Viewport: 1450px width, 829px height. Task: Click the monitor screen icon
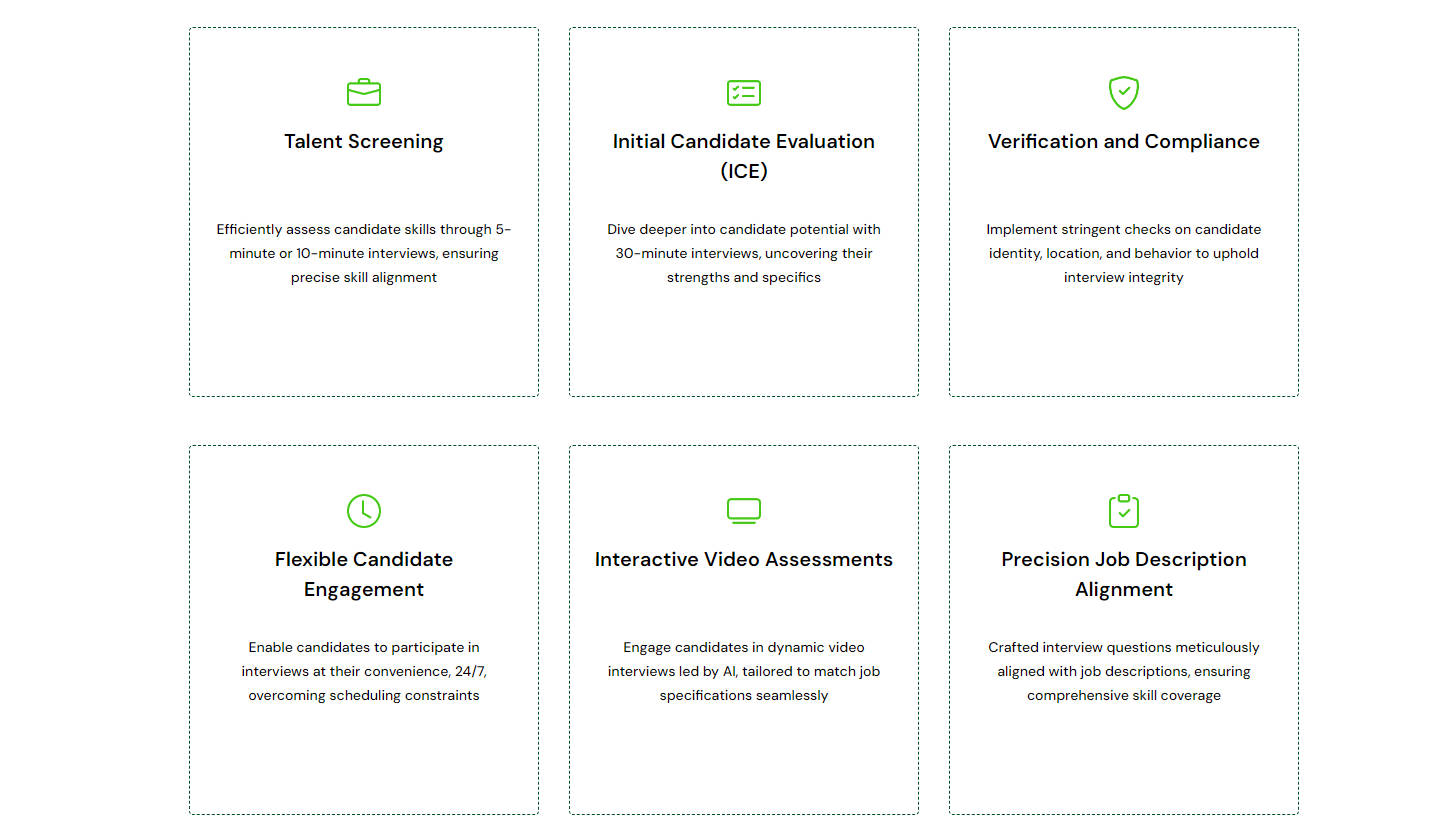[x=744, y=511]
